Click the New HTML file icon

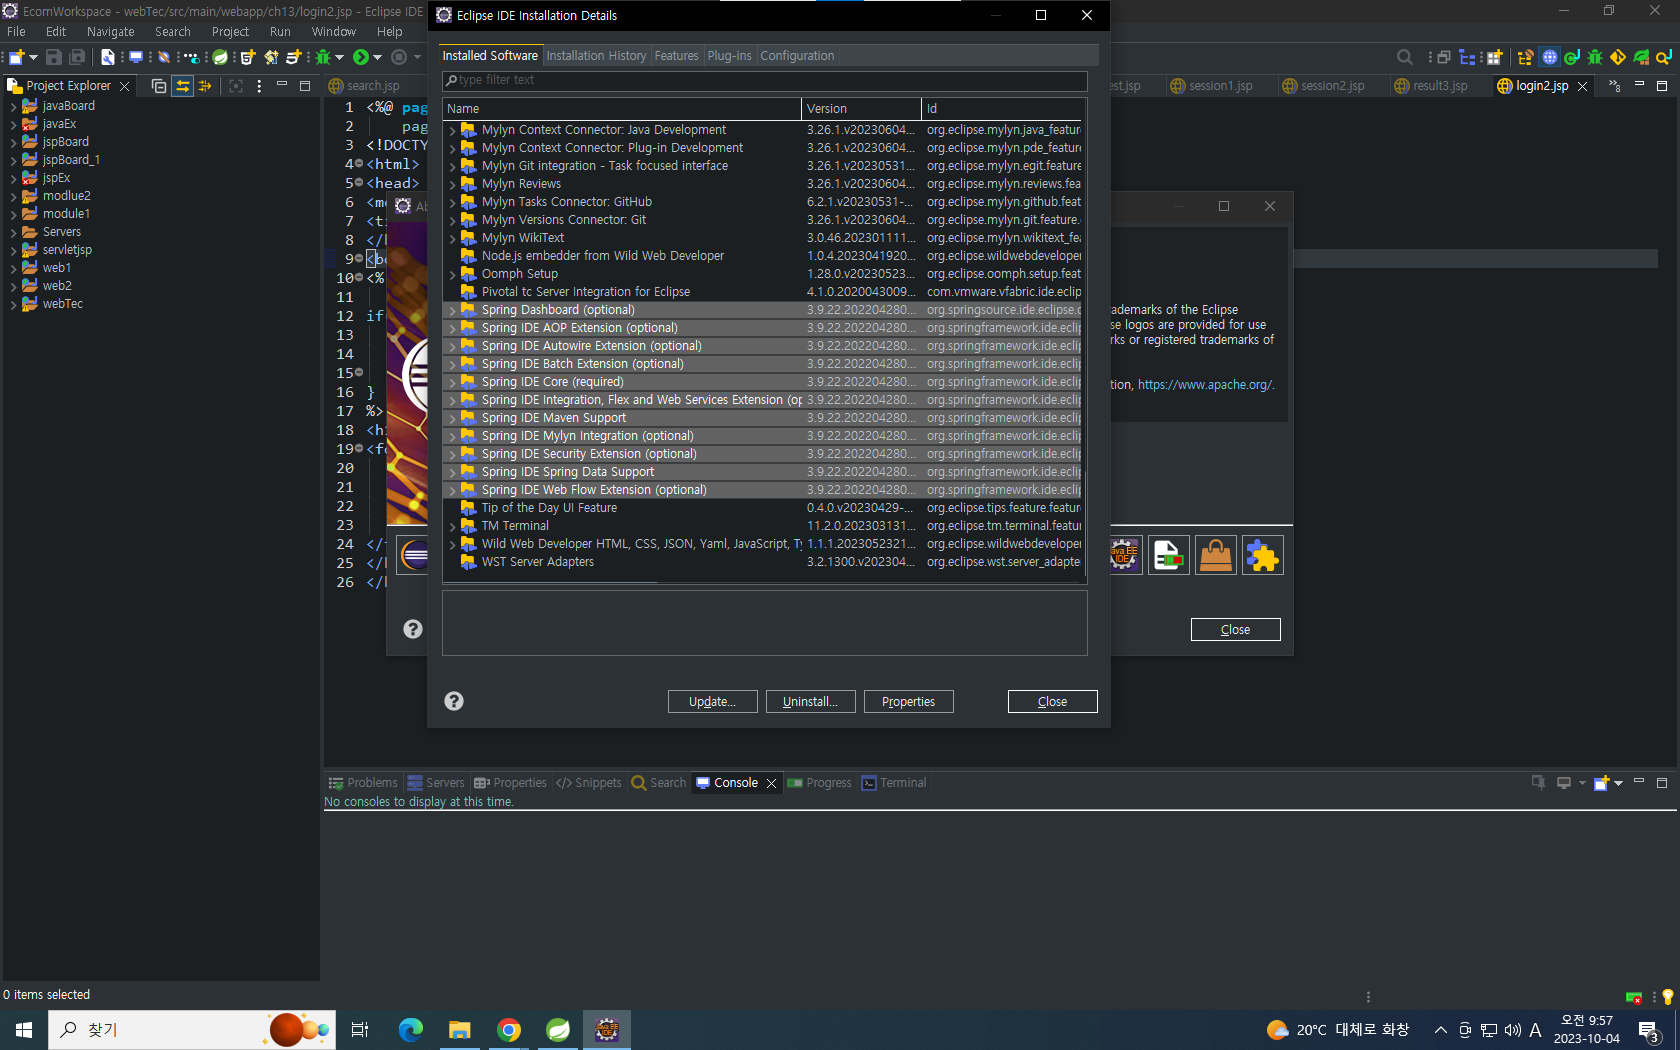(248, 57)
